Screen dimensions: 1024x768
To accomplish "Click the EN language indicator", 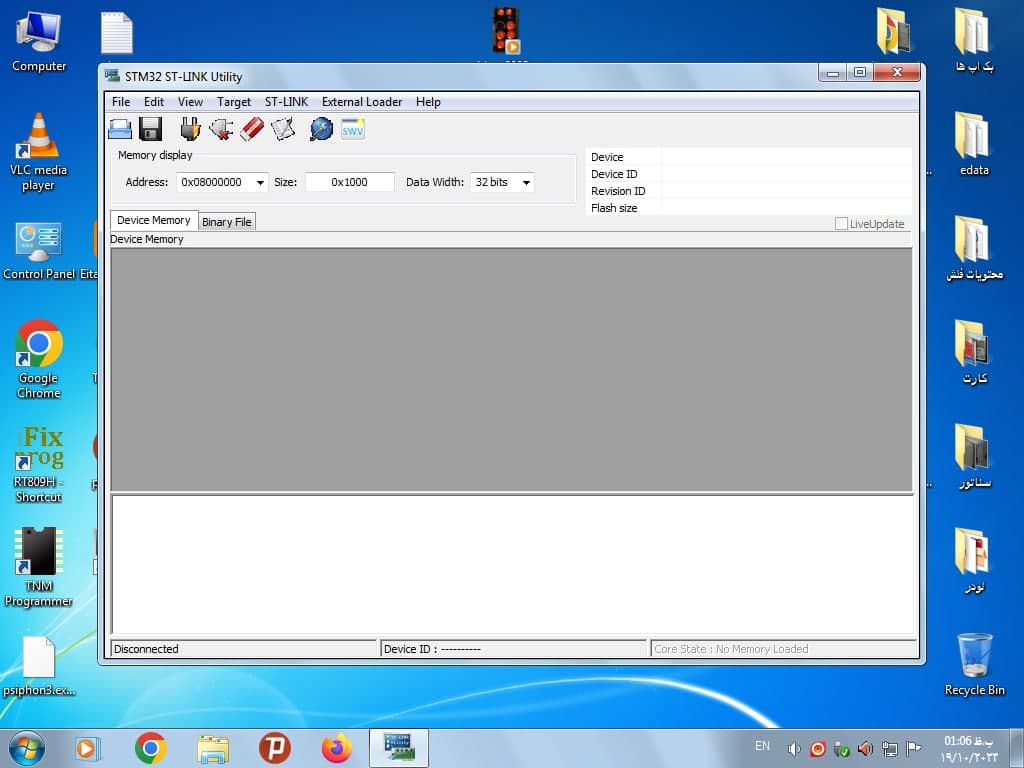I will (762, 746).
